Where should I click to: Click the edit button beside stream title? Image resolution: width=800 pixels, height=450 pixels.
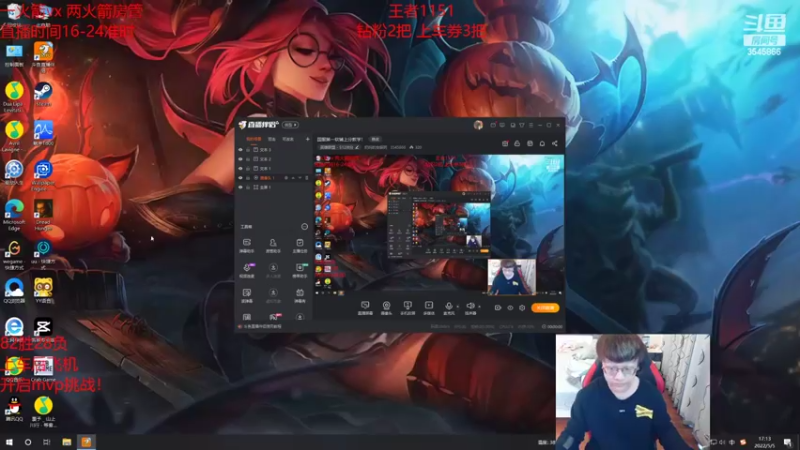coord(375,139)
